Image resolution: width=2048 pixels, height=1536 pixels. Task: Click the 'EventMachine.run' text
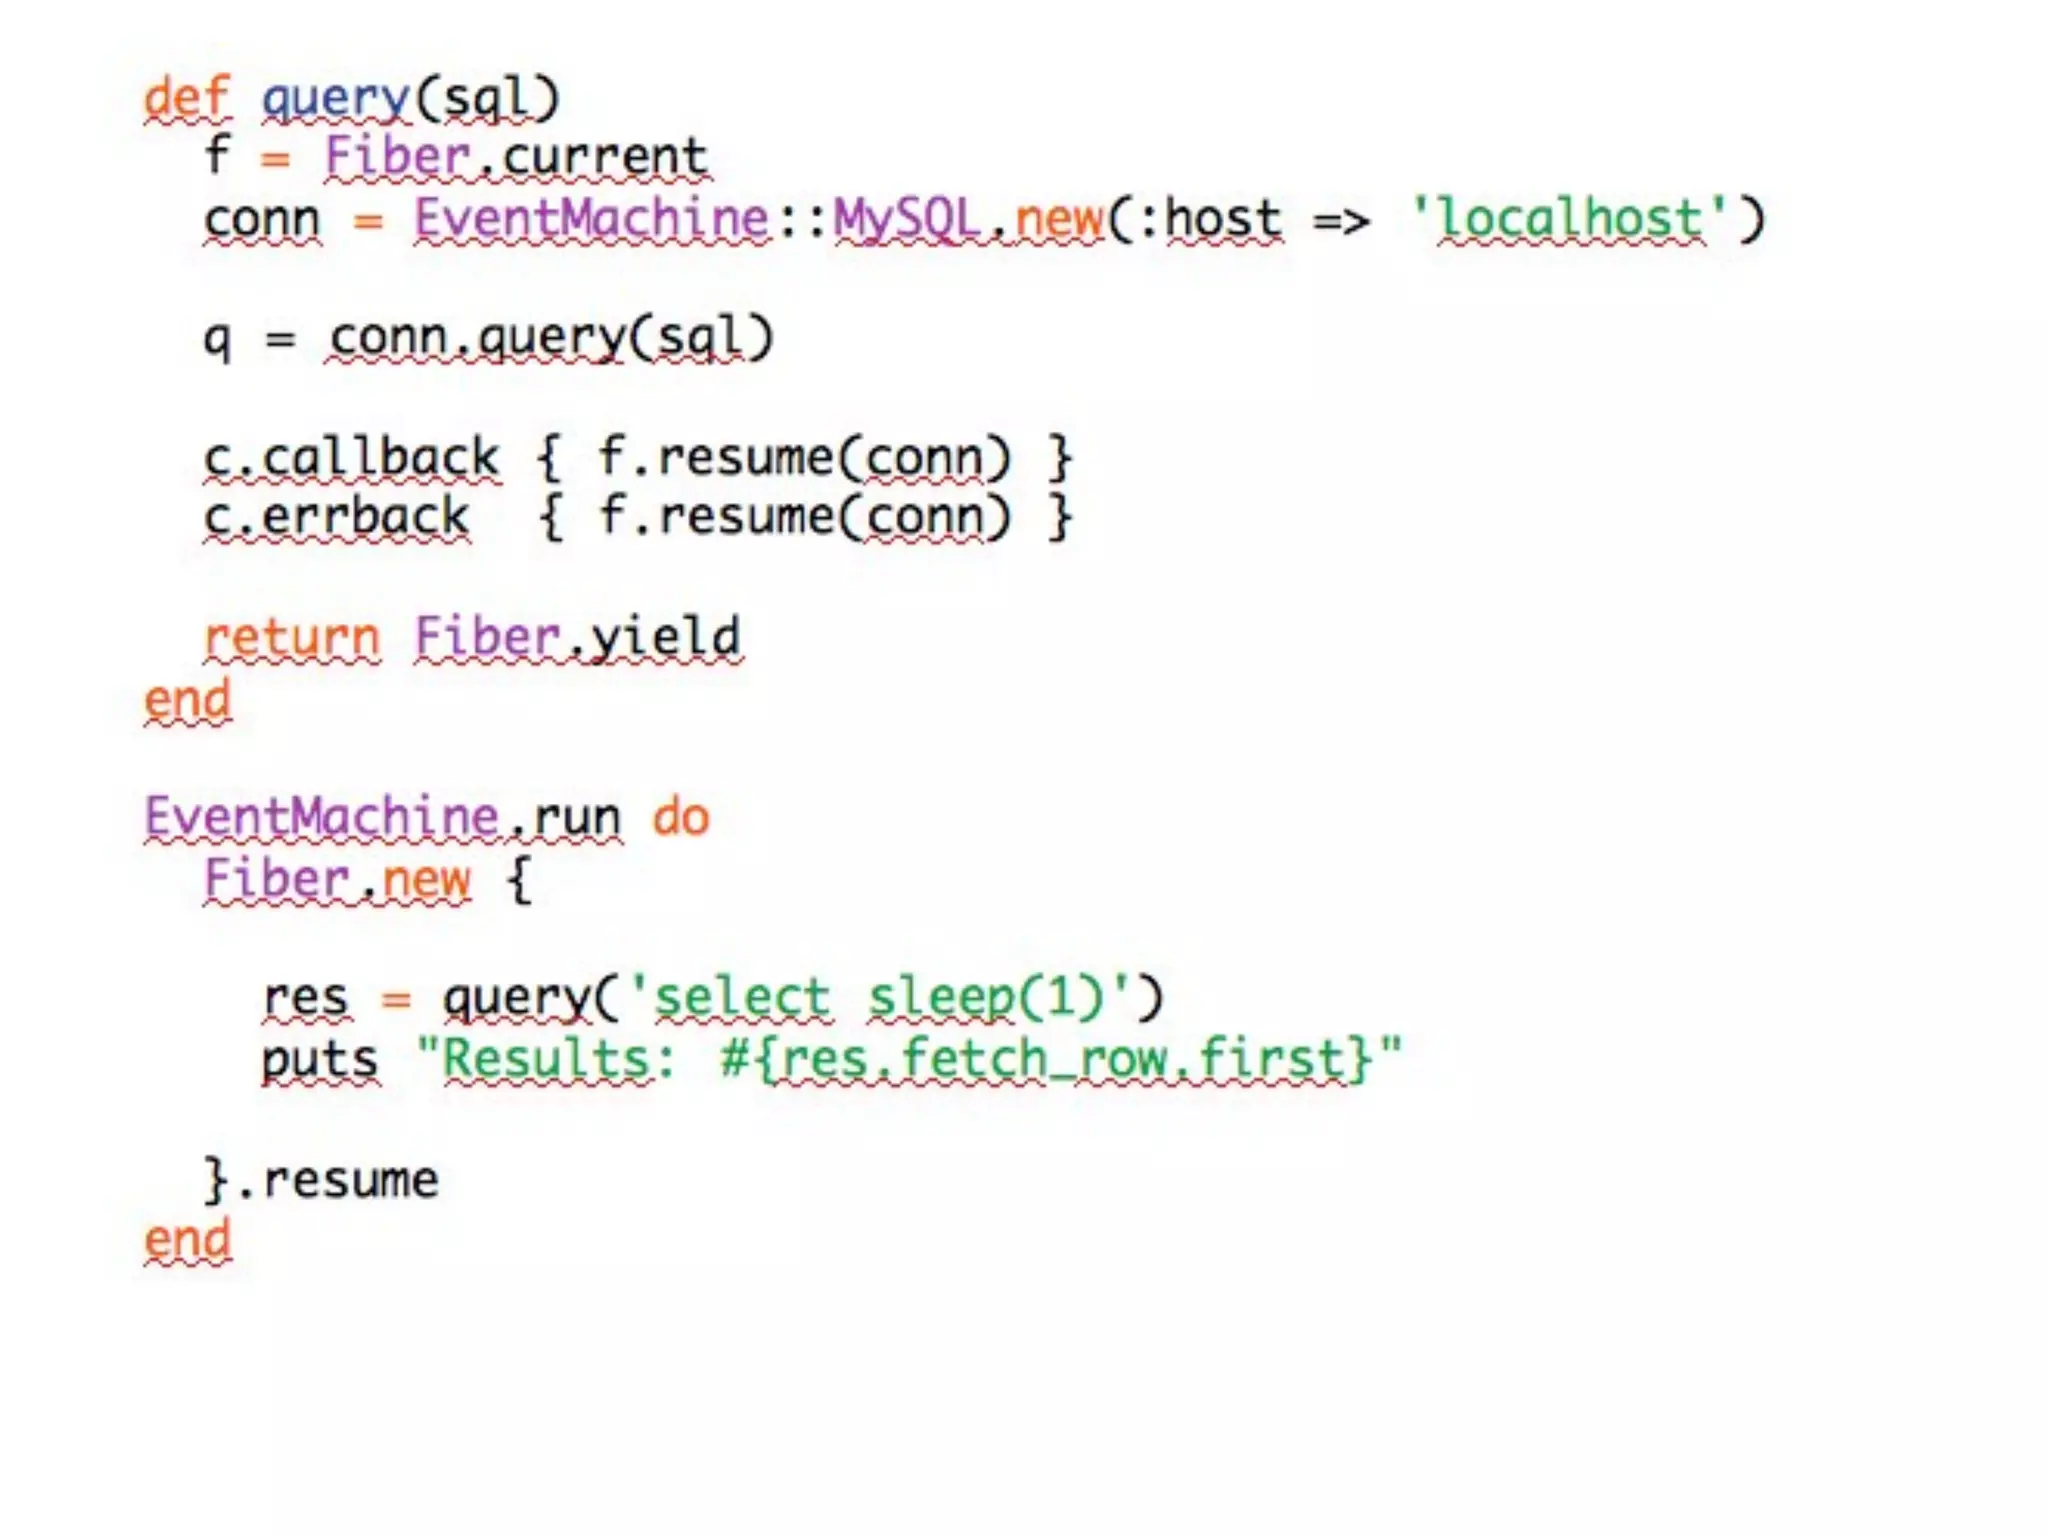(x=382, y=818)
